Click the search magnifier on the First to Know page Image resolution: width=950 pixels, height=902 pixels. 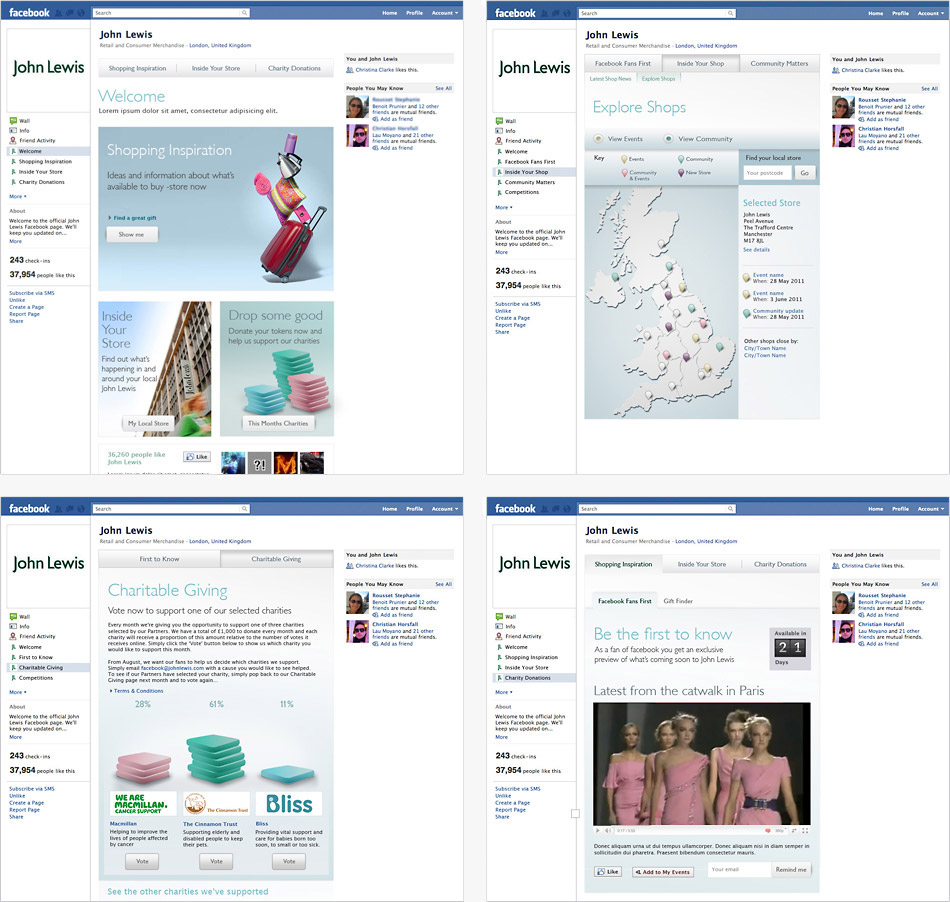(730, 509)
